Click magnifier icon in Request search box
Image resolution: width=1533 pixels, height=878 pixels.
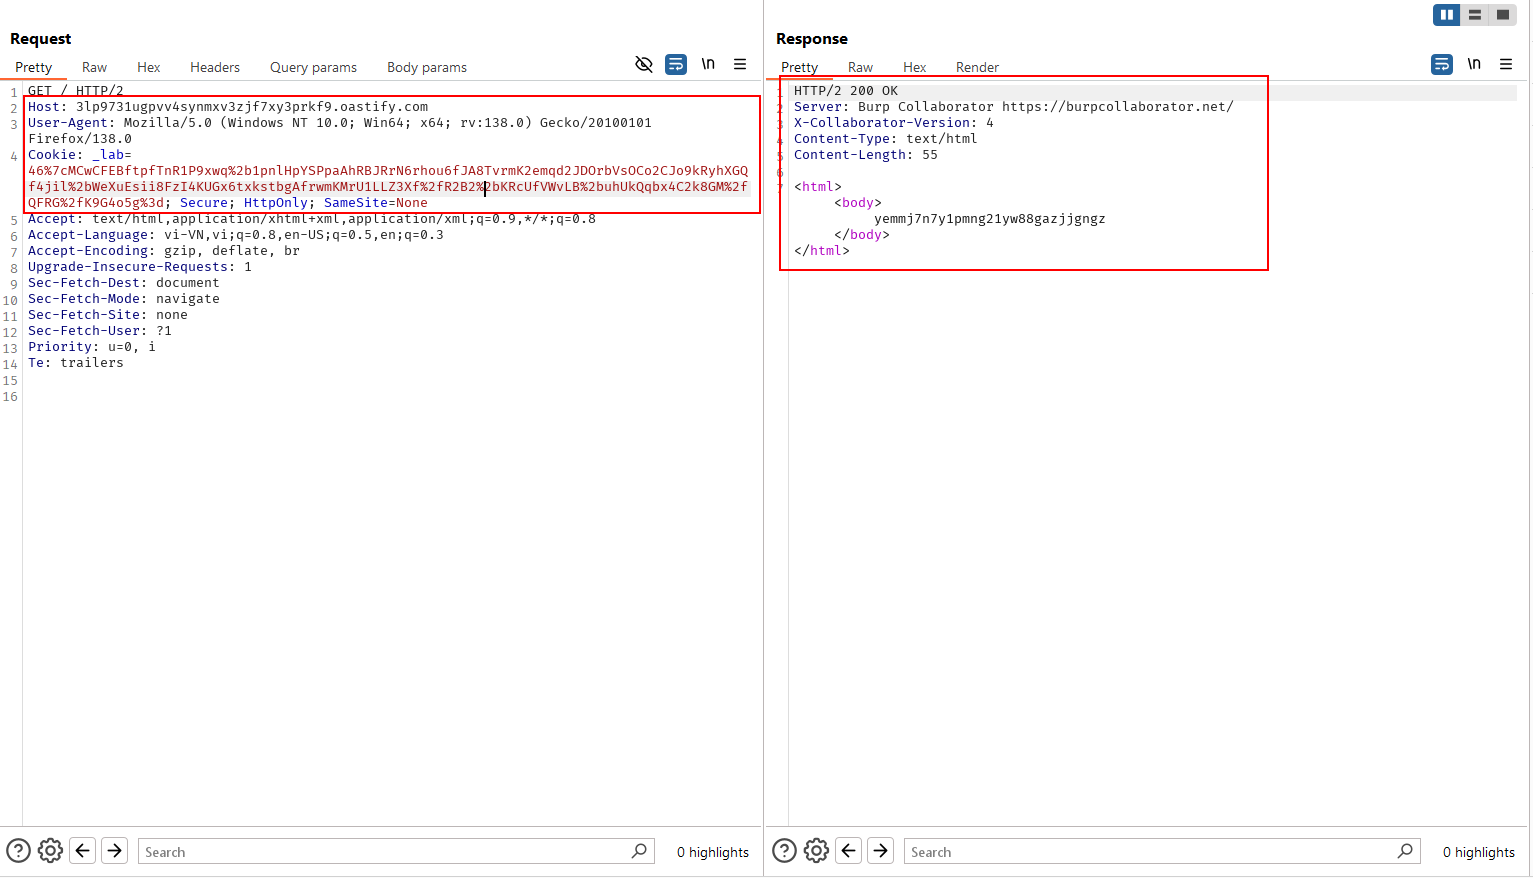640,851
